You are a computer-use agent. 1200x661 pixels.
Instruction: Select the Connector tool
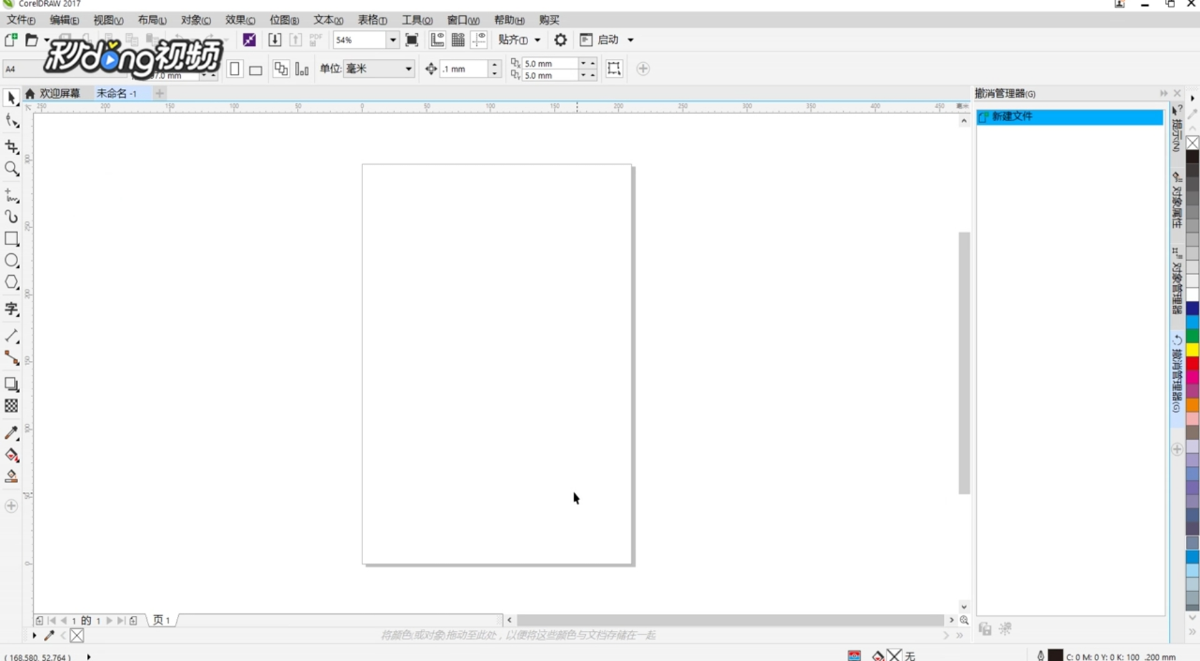[x=11, y=358]
